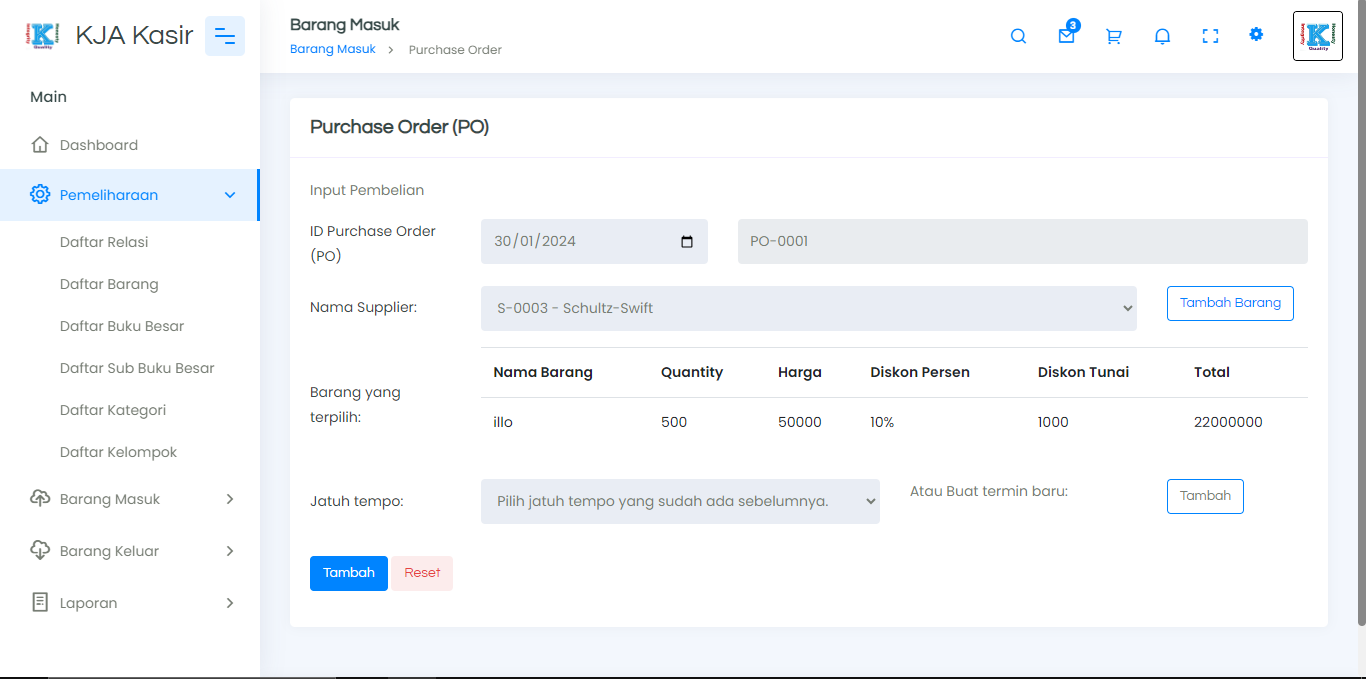Select Barang Masuk sidebar menu label
This screenshot has width=1366, height=679.
pyautogui.click(x=110, y=499)
